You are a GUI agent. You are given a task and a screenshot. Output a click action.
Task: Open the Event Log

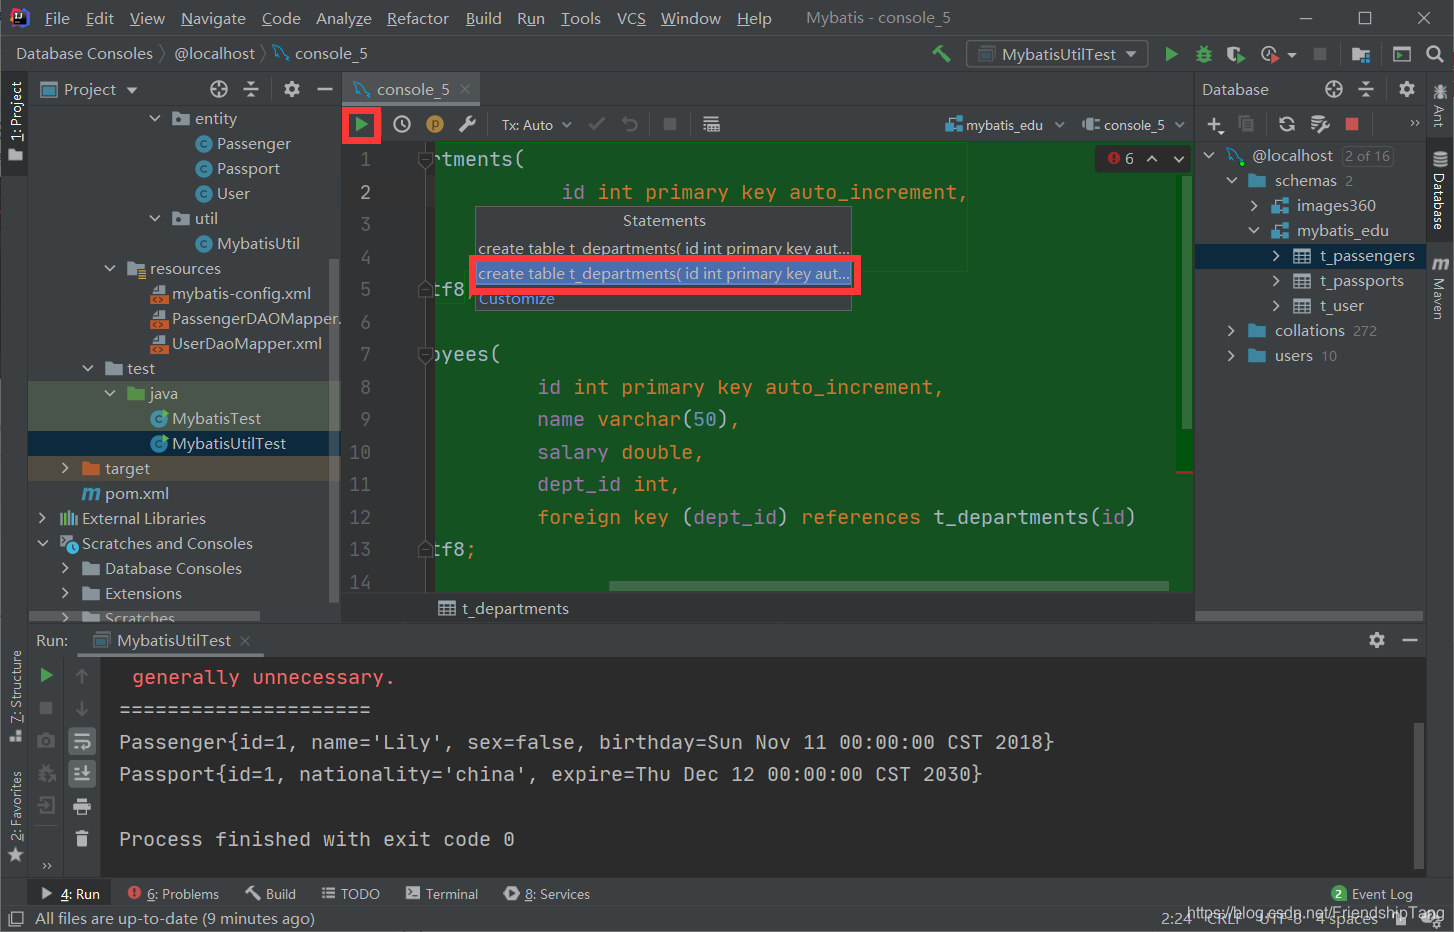[x=1372, y=894]
